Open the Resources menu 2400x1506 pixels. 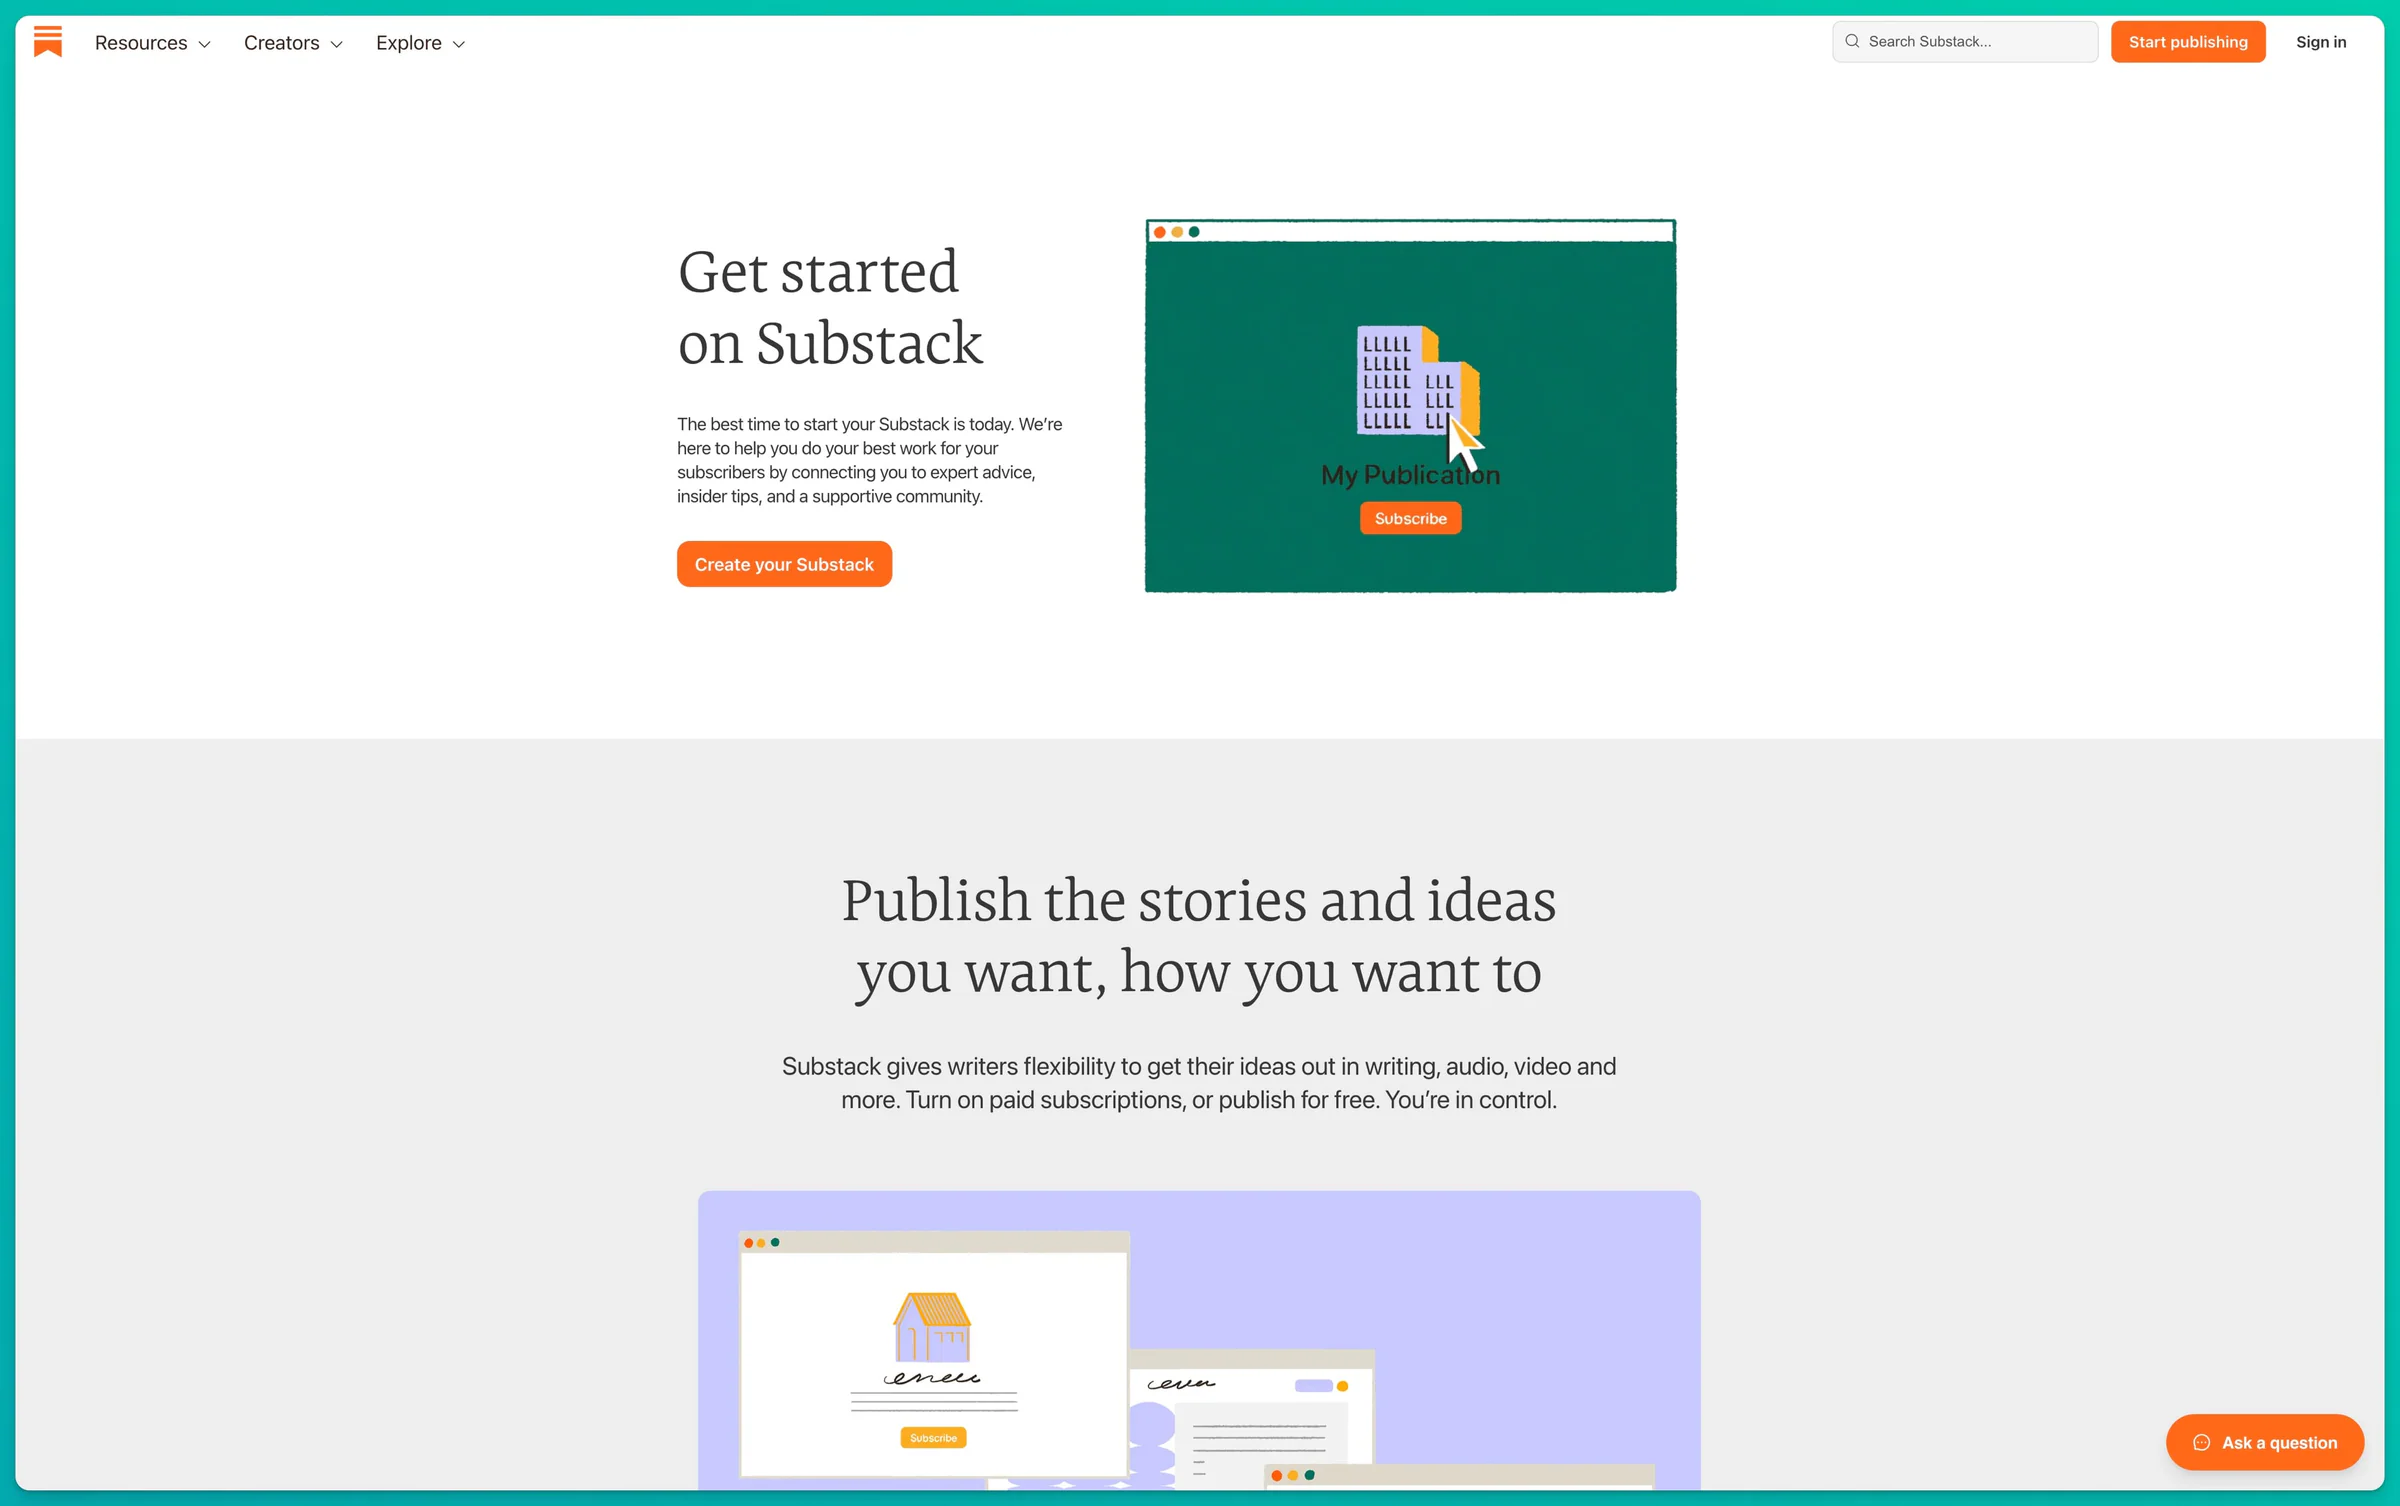pos(152,43)
